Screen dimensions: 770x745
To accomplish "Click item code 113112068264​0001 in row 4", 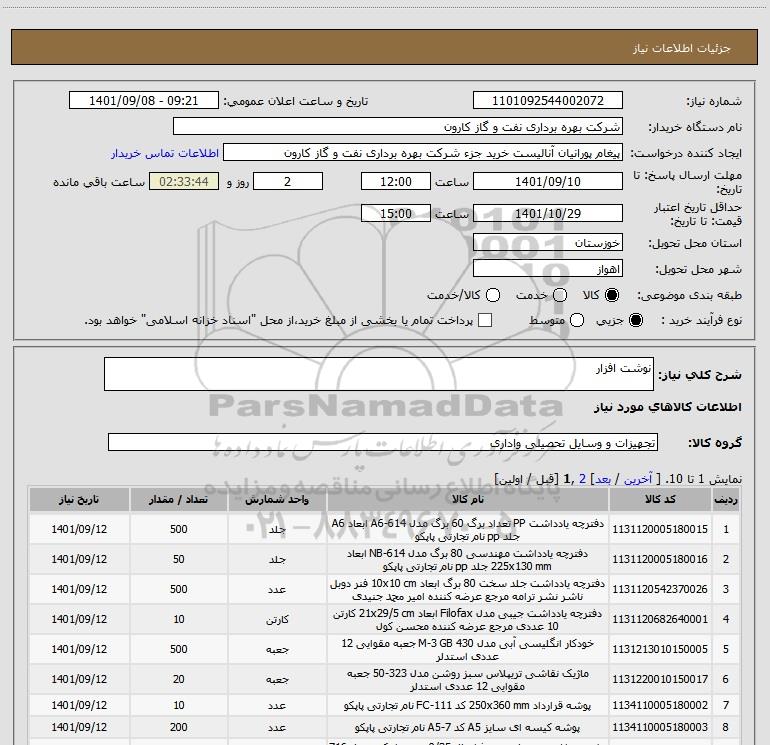I will click(660, 619).
